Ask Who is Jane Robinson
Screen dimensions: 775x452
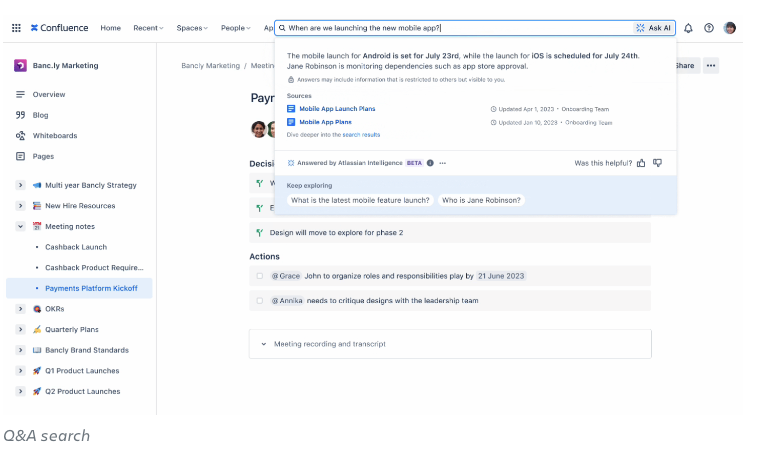click(x=481, y=200)
